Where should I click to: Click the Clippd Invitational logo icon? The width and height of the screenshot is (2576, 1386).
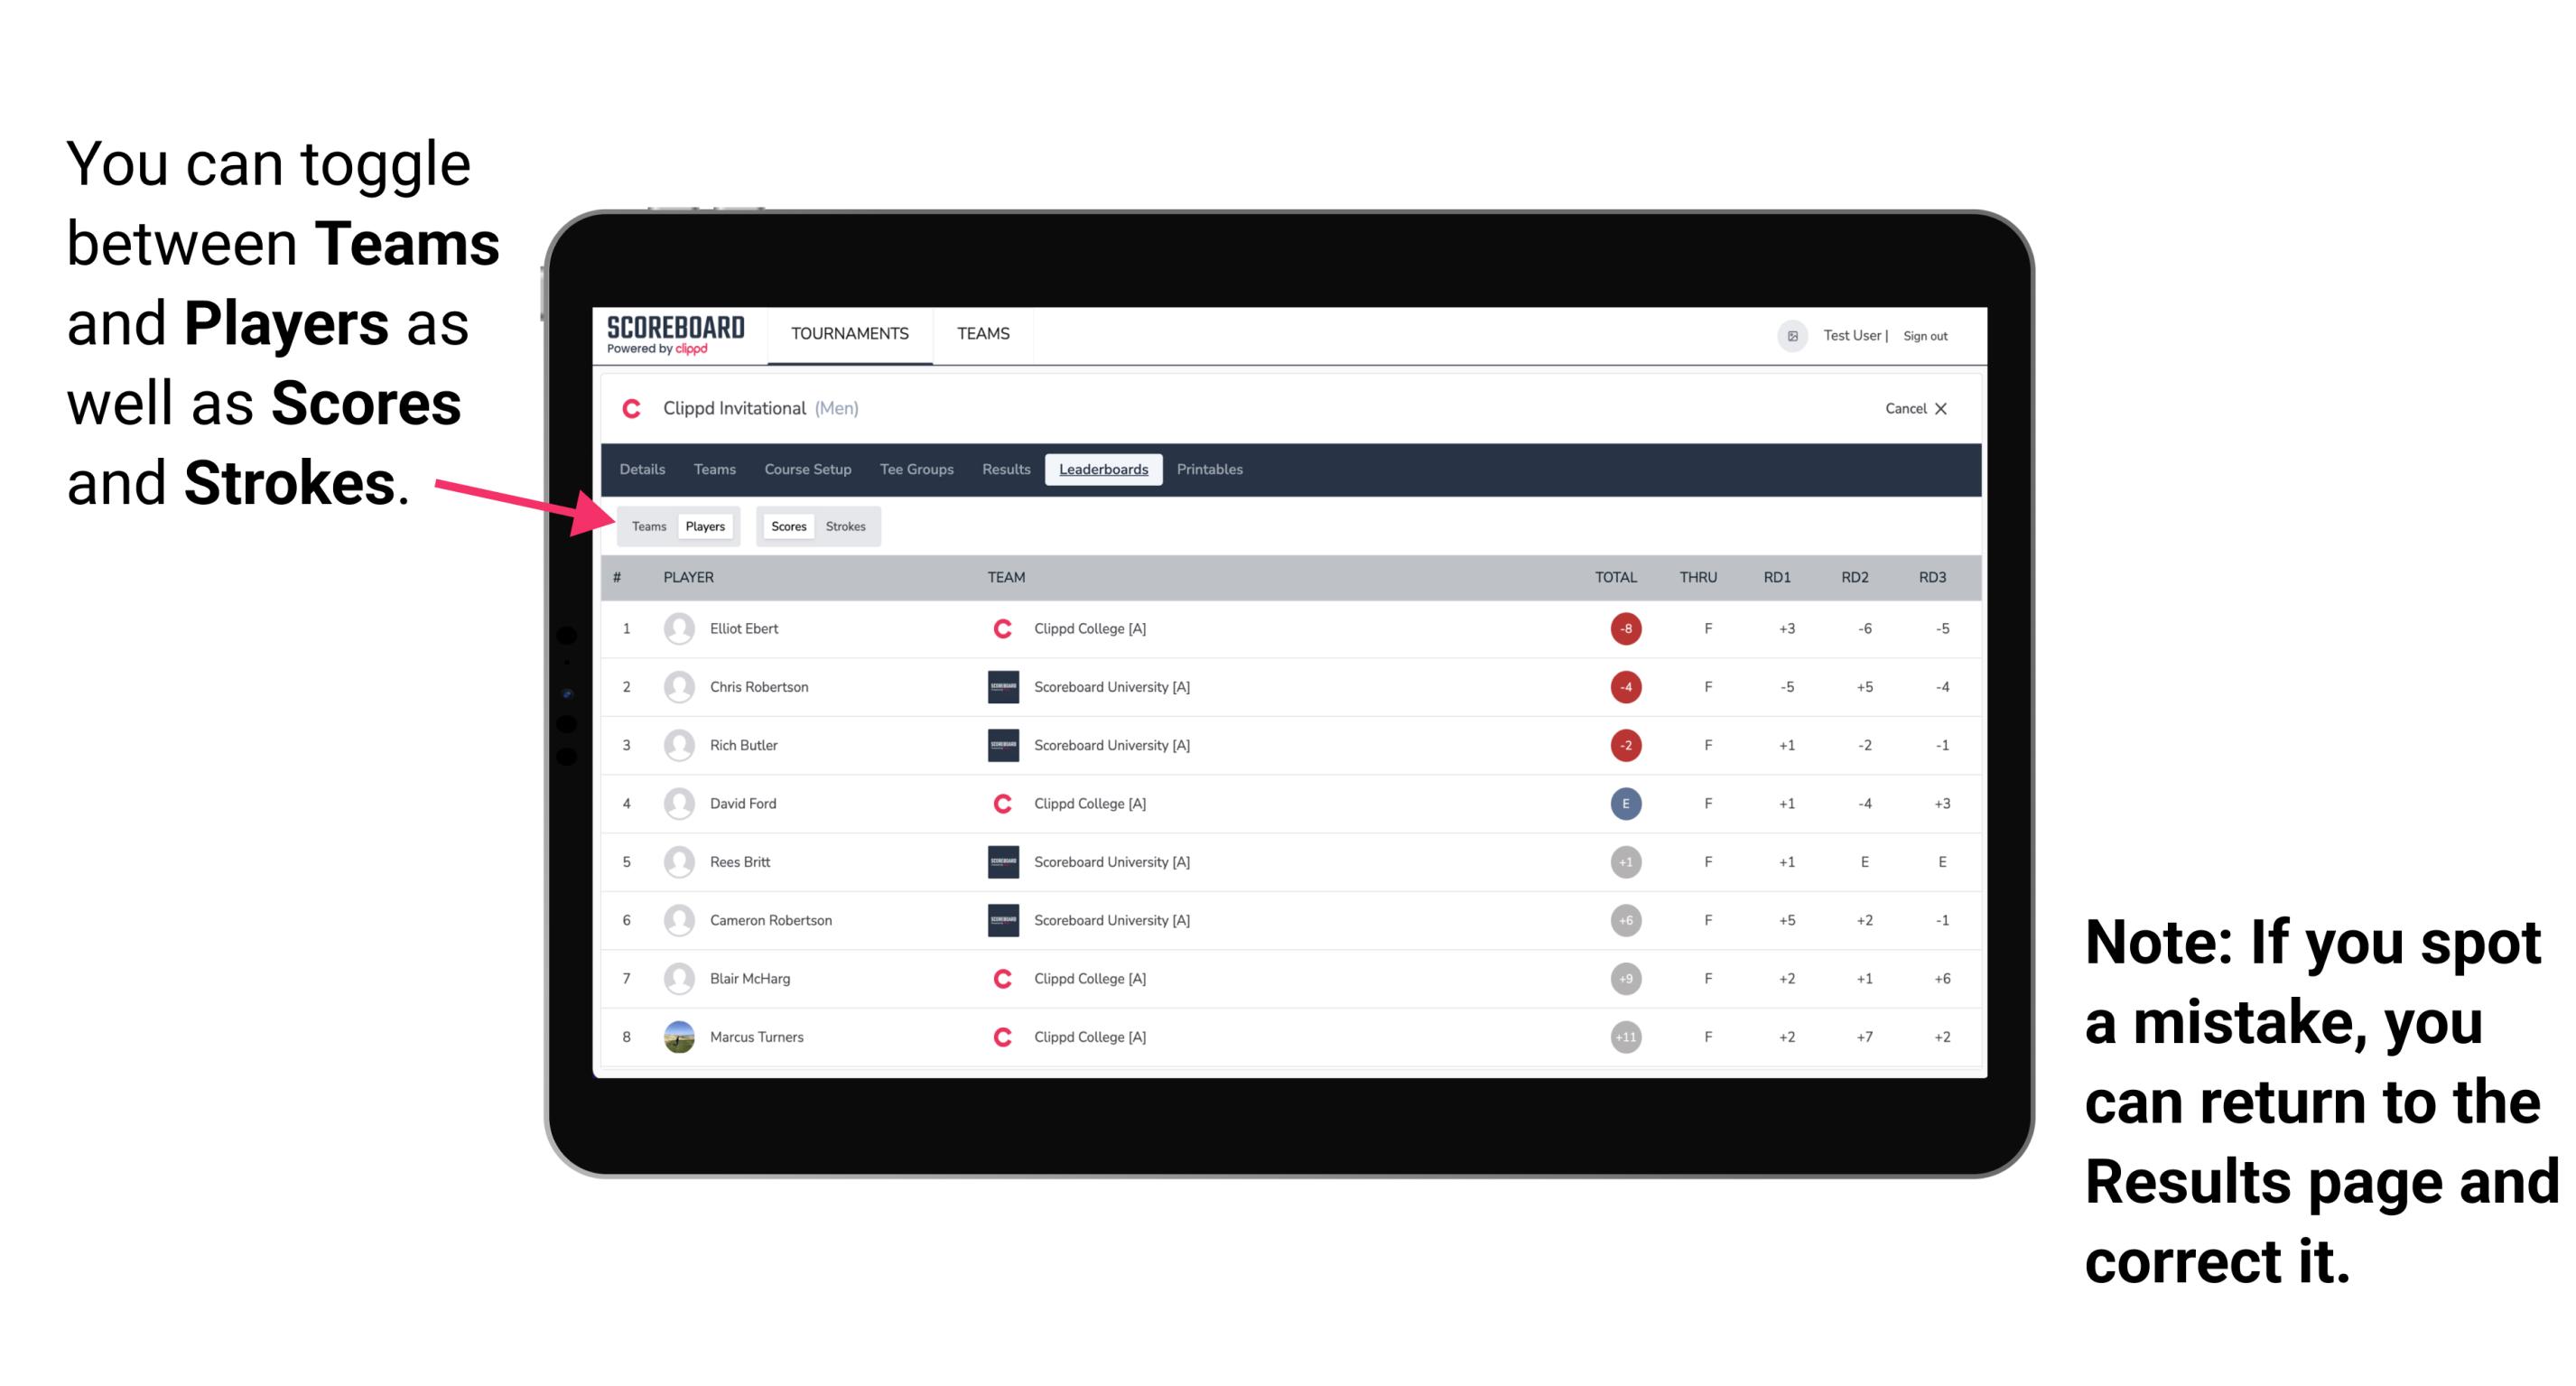pyautogui.click(x=631, y=408)
